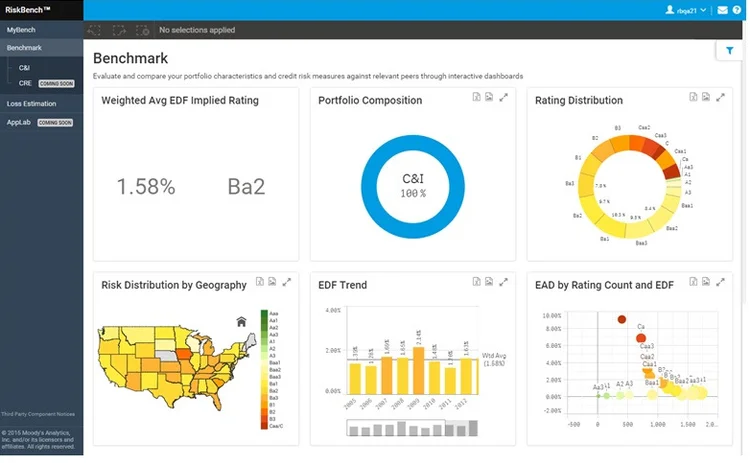Export Risk Distribution by Geography to Excel
The height and width of the screenshot is (463, 750).
point(260,282)
